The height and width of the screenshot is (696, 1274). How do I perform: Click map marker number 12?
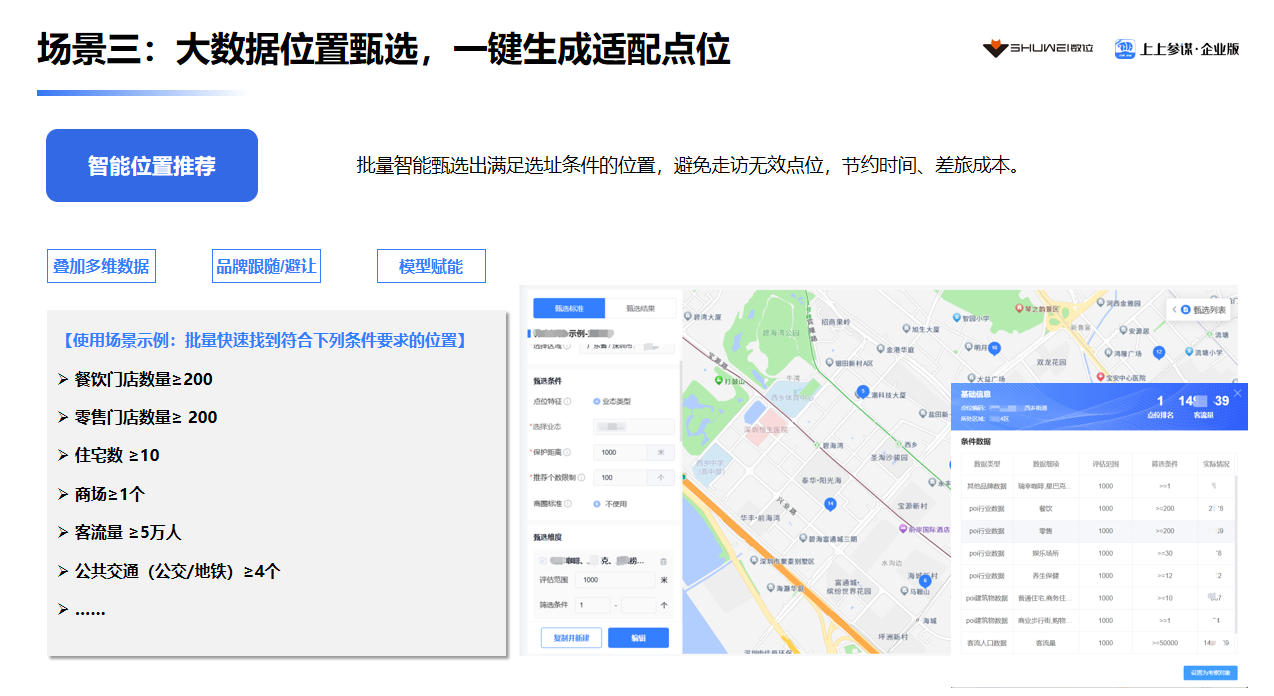click(1159, 352)
